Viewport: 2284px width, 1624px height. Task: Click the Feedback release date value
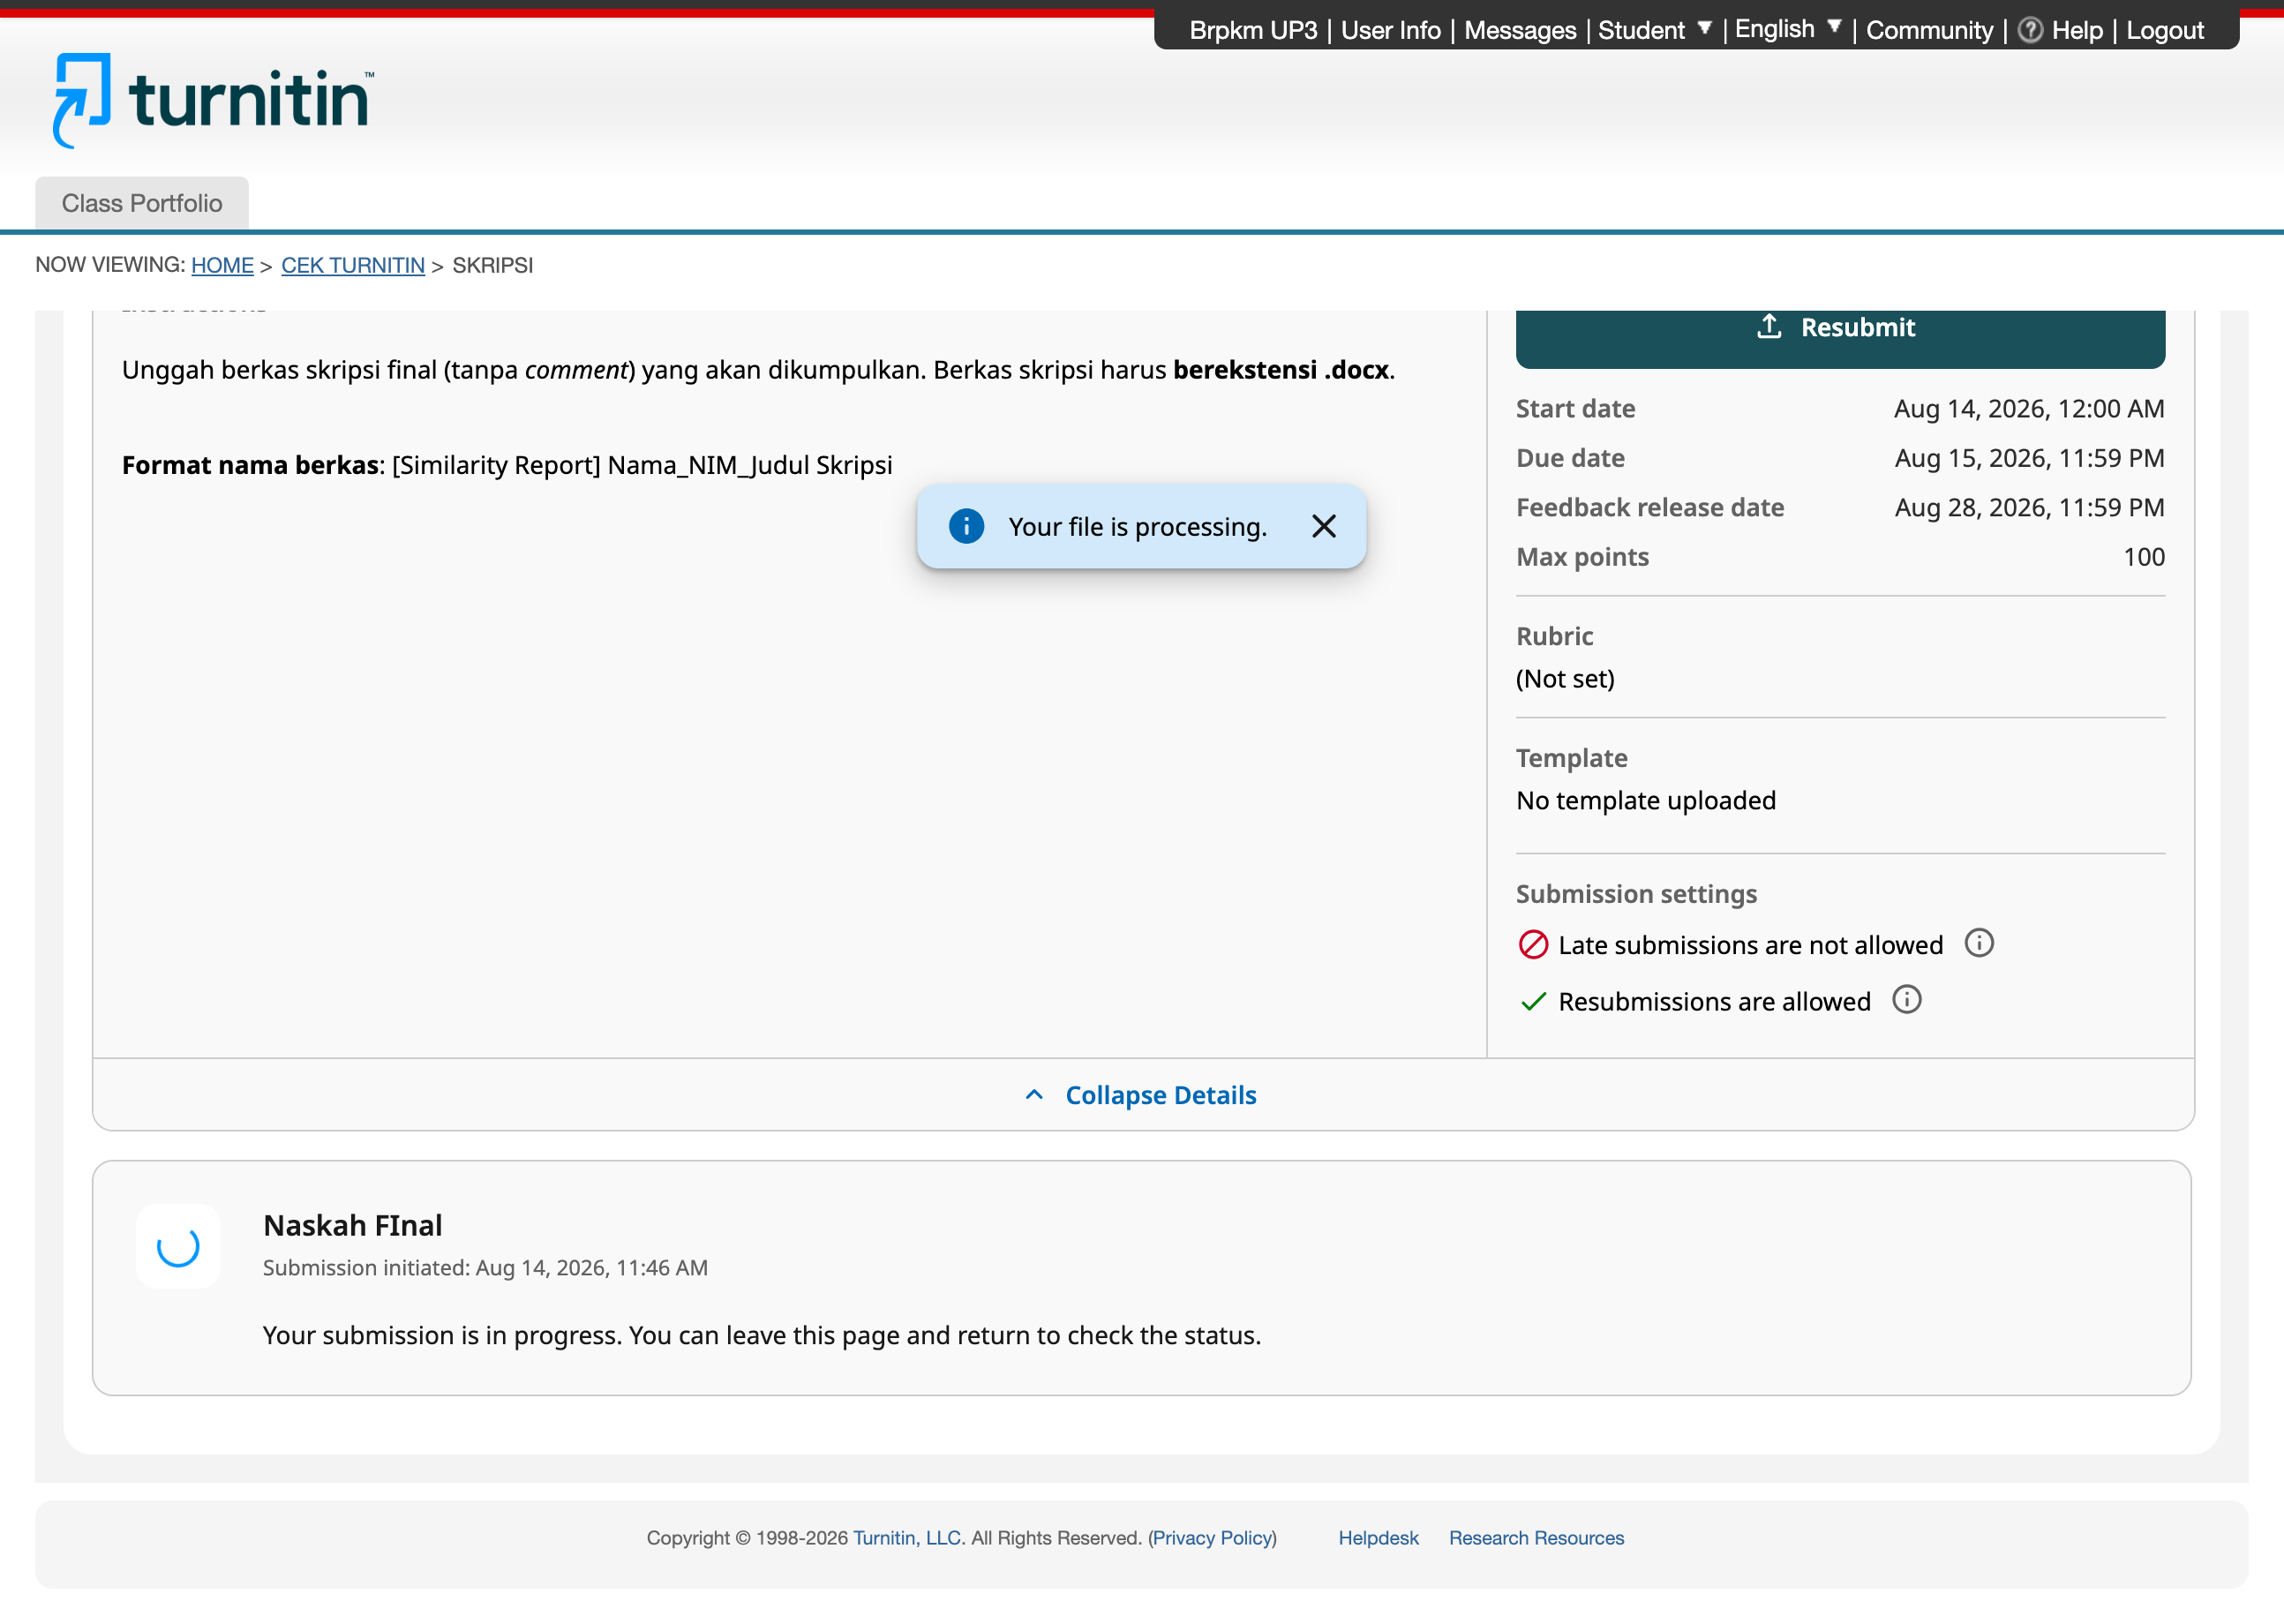(x=2029, y=507)
